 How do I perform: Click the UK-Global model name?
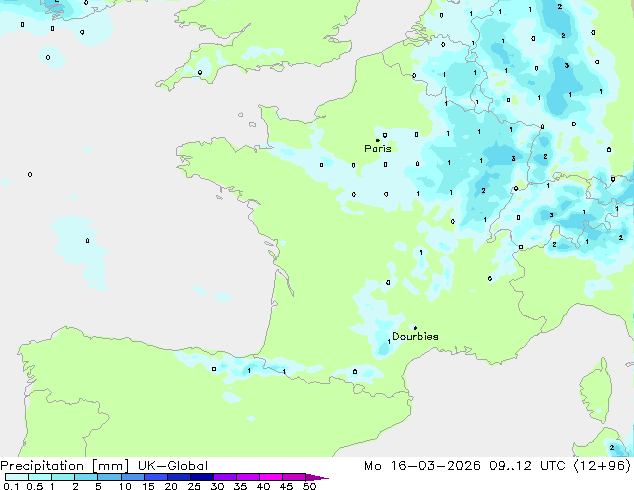click(x=173, y=466)
